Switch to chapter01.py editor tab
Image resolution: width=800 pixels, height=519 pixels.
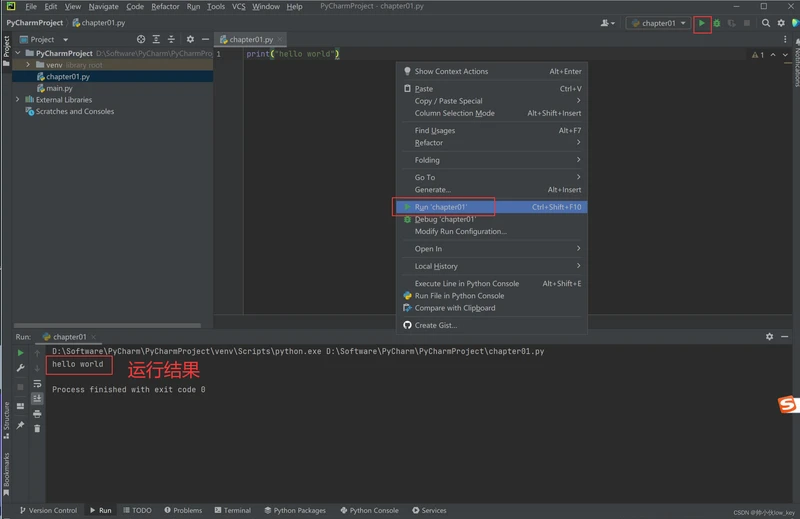[251, 39]
